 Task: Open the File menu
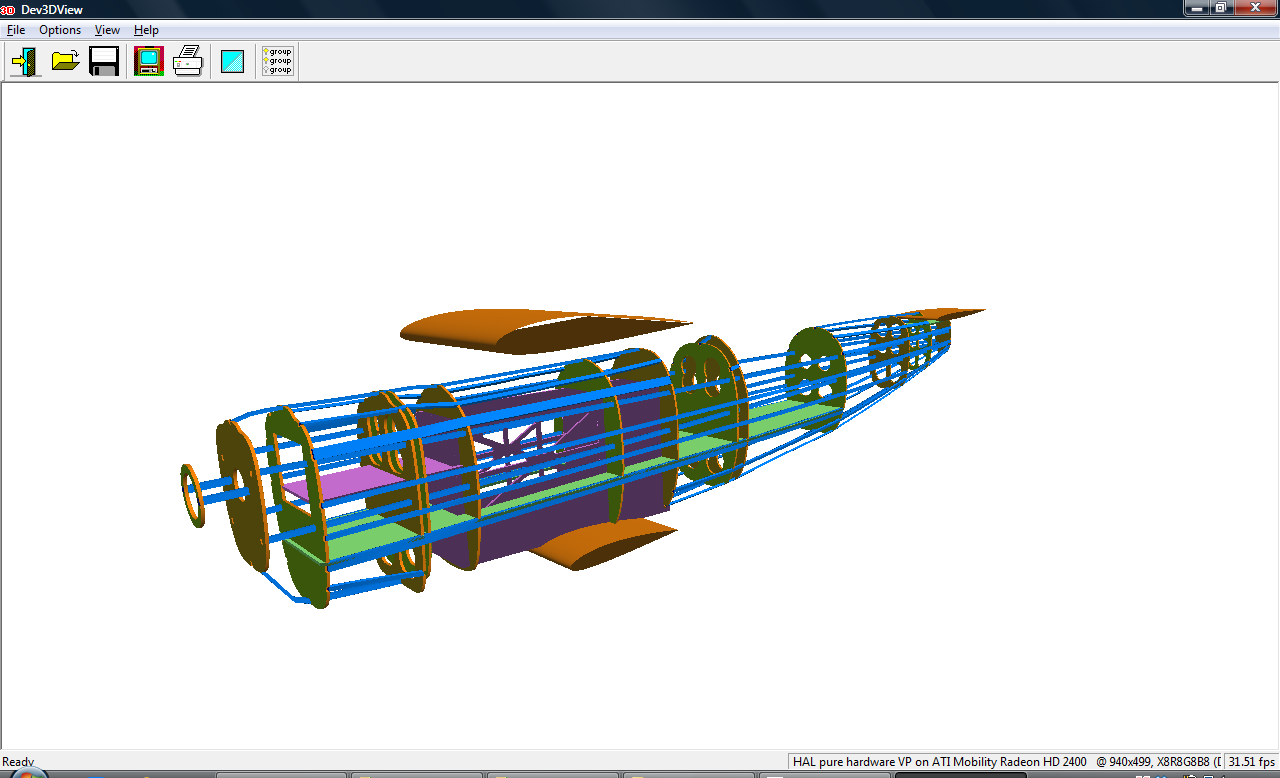pos(16,30)
